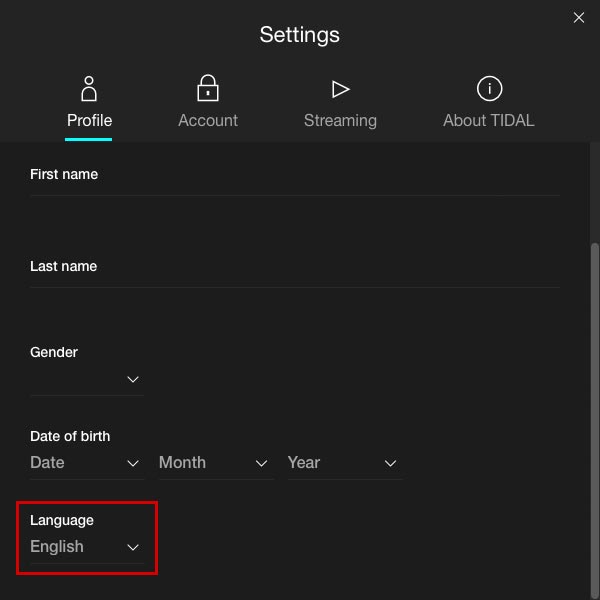Screen dimensions: 600x600
Task: Click the vertical scrollbar thumb
Action: 594,419
